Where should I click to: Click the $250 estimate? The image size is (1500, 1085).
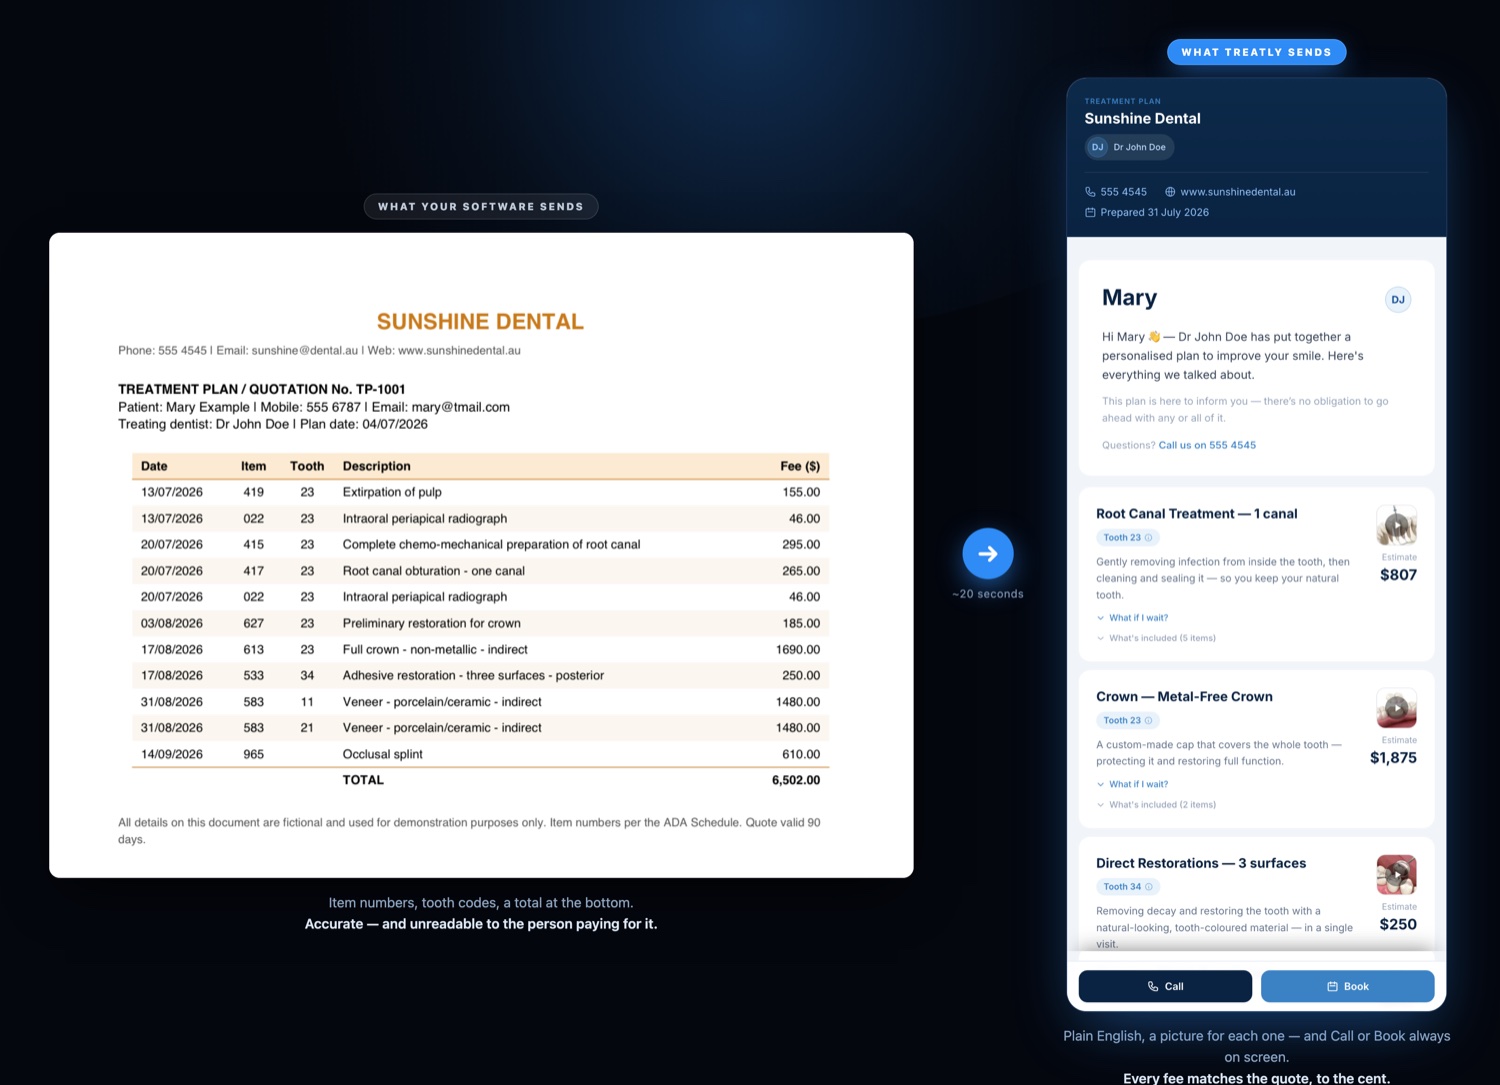coord(1398,924)
